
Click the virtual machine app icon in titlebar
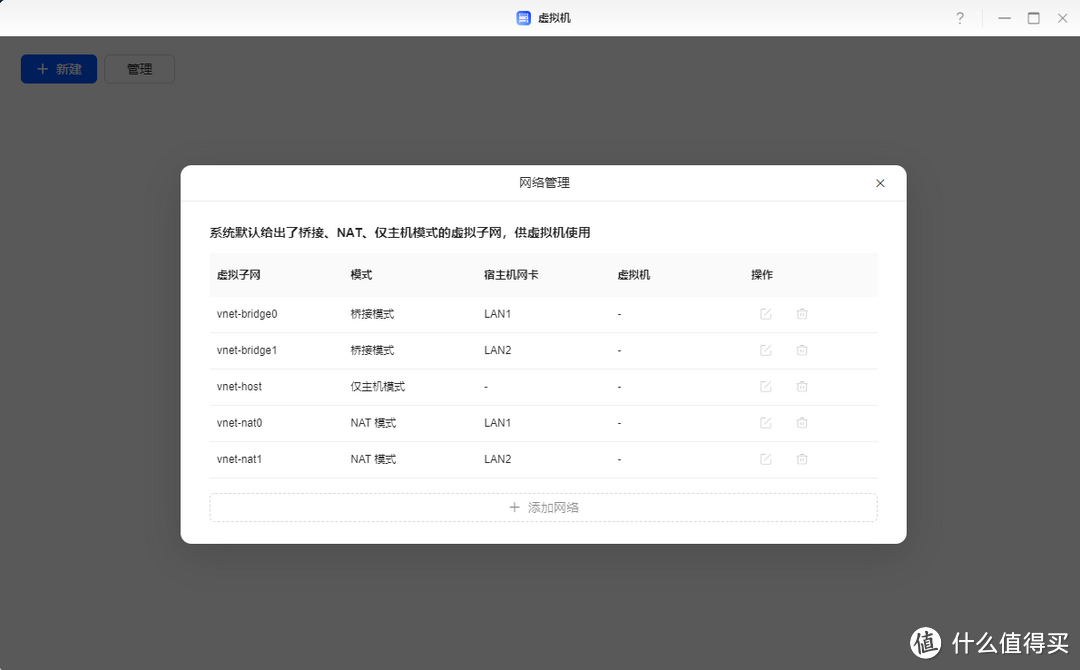[x=522, y=17]
